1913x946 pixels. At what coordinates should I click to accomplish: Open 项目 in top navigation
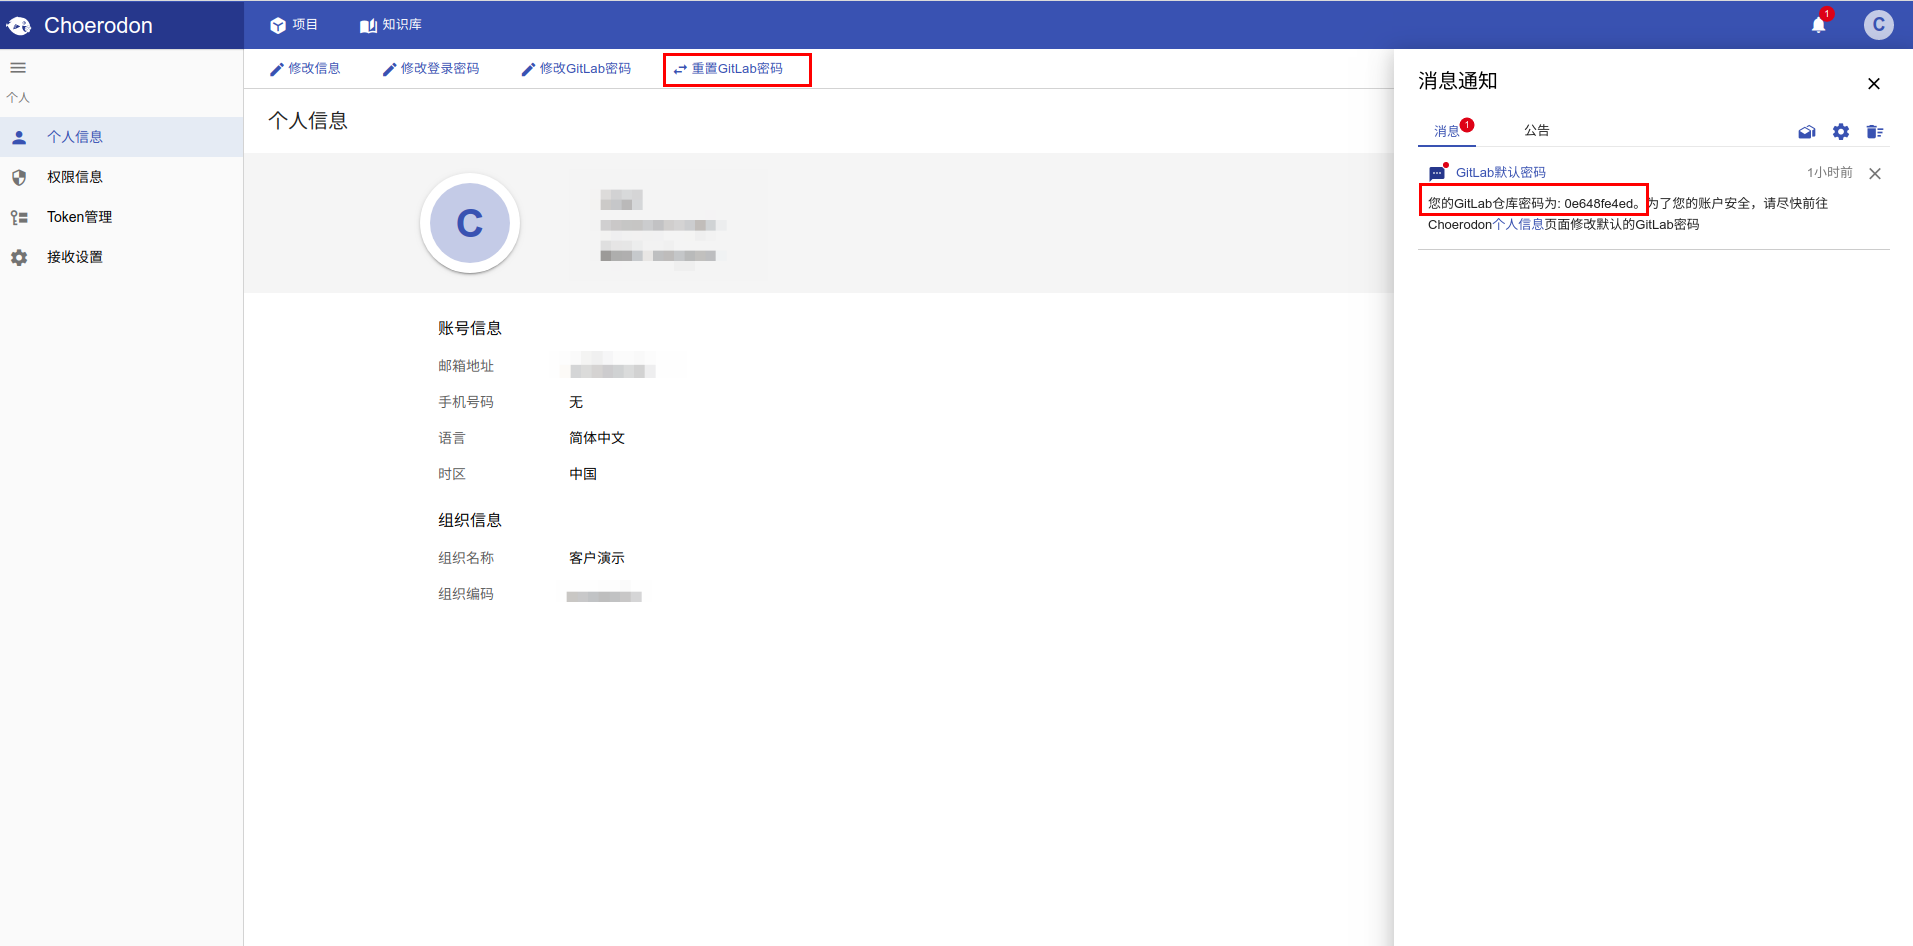[294, 25]
